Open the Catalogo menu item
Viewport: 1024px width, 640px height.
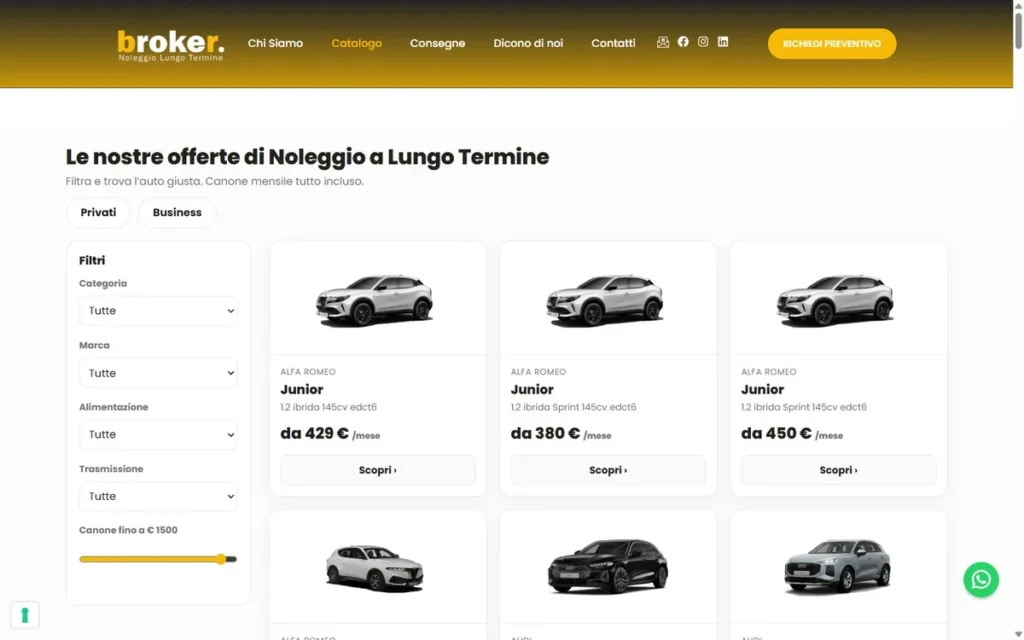tap(357, 43)
